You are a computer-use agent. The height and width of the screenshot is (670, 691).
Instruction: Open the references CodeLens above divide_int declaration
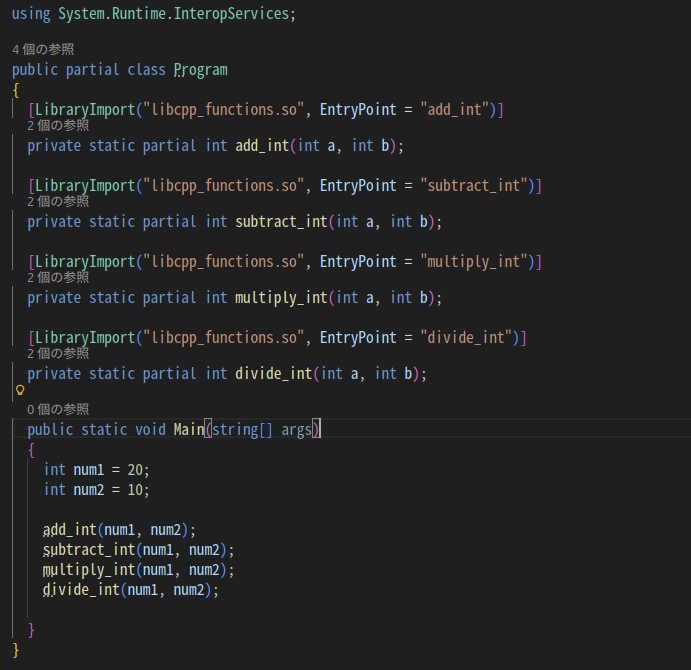coord(58,353)
